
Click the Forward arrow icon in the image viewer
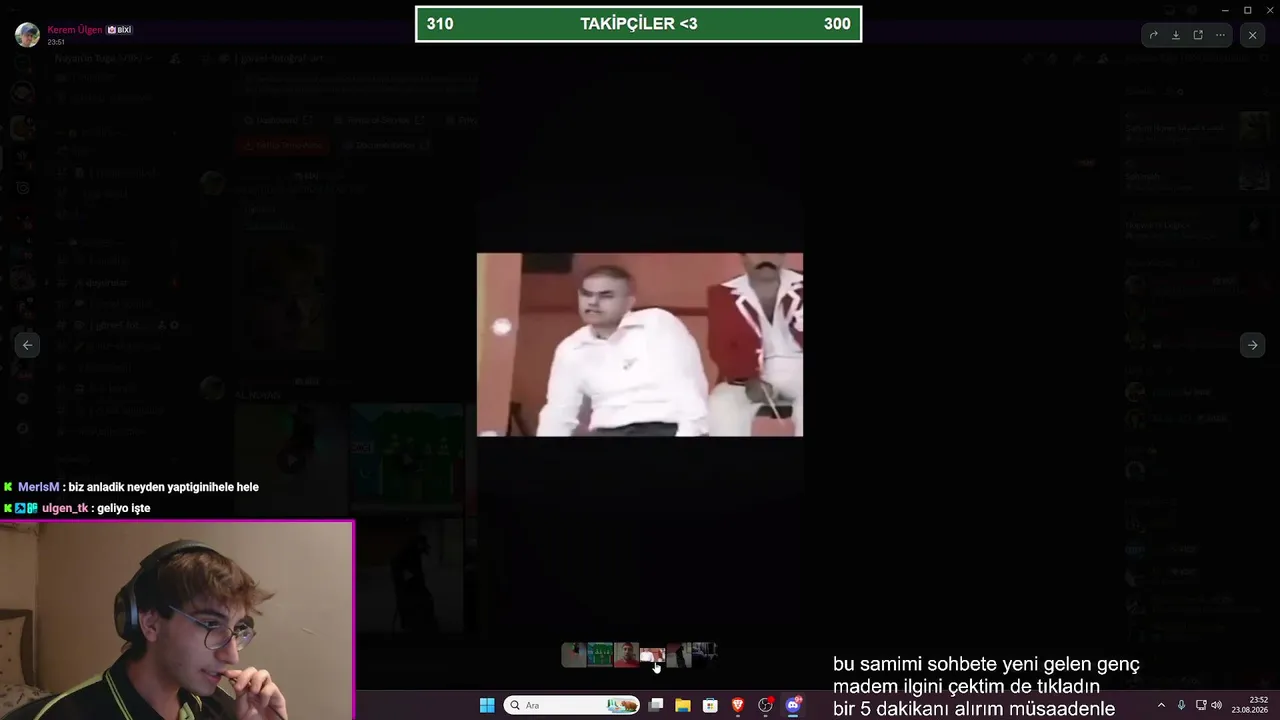click(1153, 35)
